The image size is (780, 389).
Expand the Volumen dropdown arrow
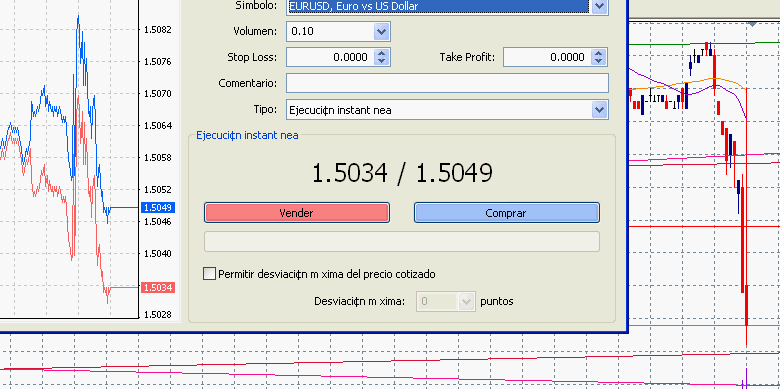click(x=381, y=31)
